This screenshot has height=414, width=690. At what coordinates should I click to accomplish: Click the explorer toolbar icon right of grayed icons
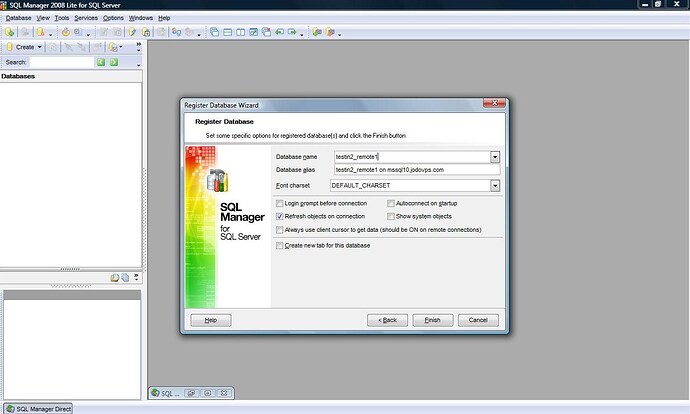[114, 47]
